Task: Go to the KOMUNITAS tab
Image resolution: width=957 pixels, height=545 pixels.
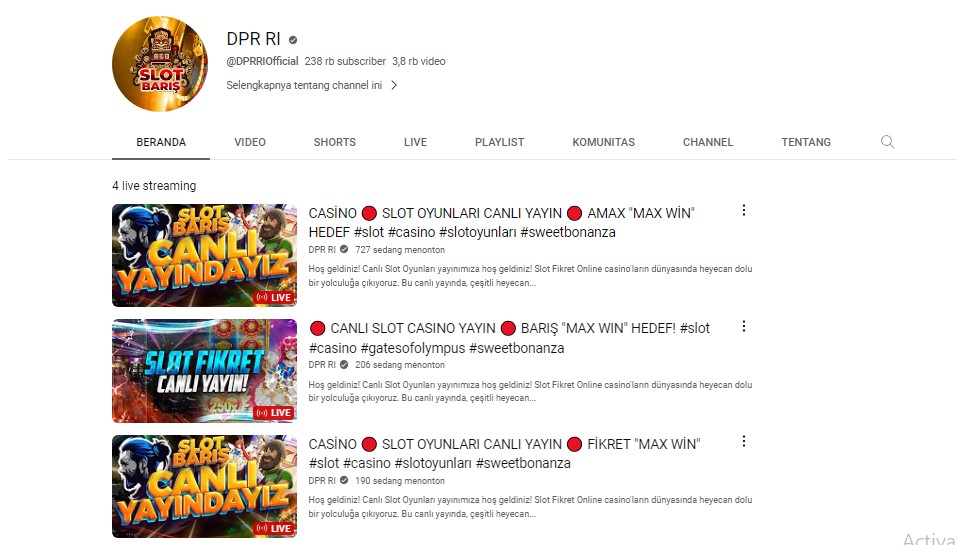Action: (x=603, y=142)
